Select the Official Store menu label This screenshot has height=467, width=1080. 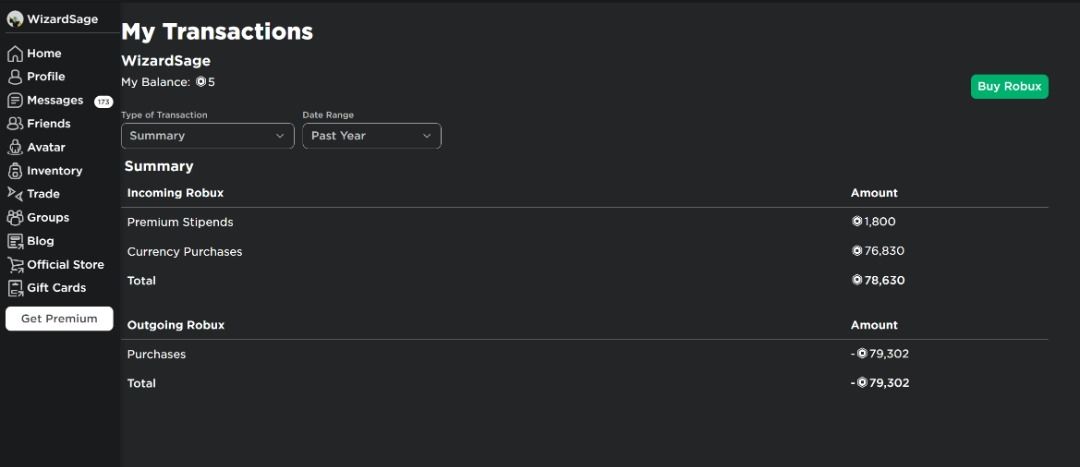(65, 265)
